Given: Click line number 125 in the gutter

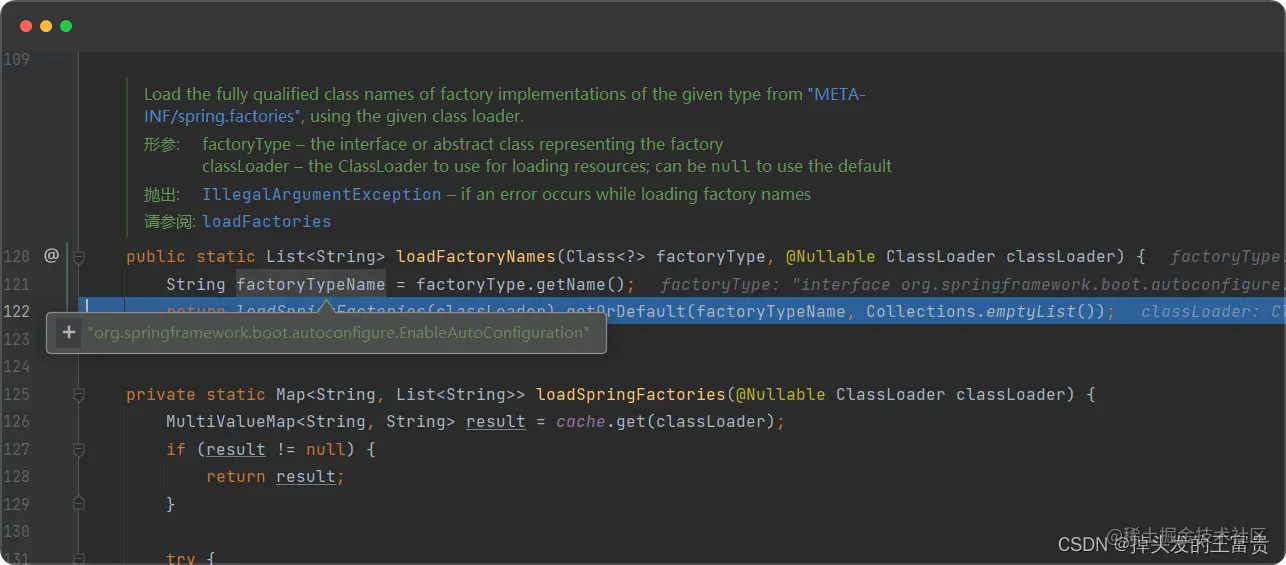Looking at the screenshot, I should click(17, 395).
